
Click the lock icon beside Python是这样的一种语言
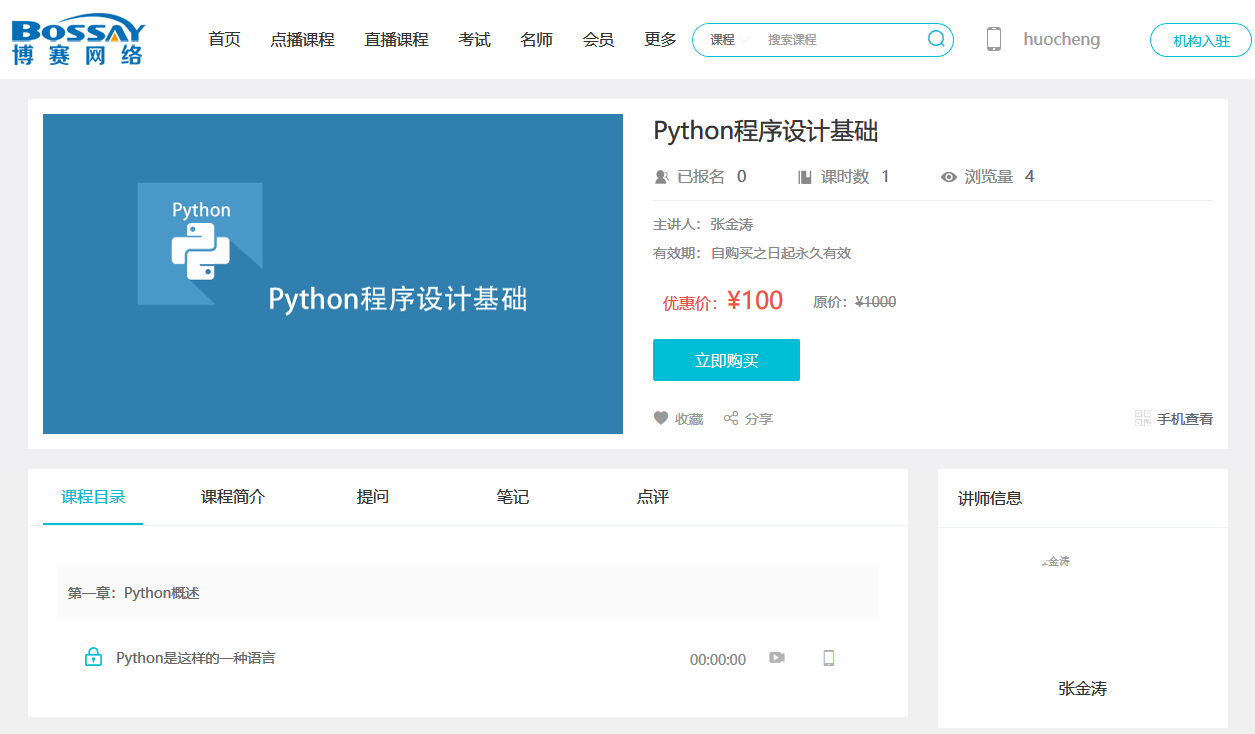(x=93, y=657)
